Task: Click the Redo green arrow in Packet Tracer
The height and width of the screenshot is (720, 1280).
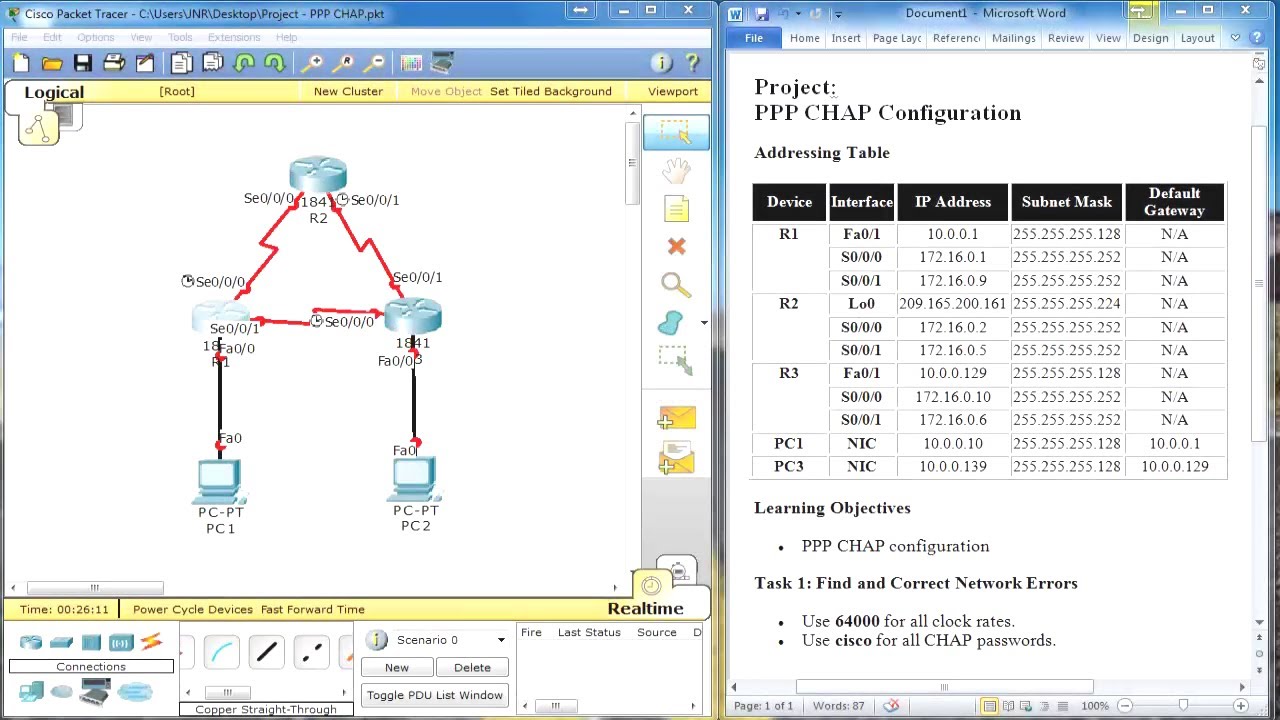Action: point(274,63)
